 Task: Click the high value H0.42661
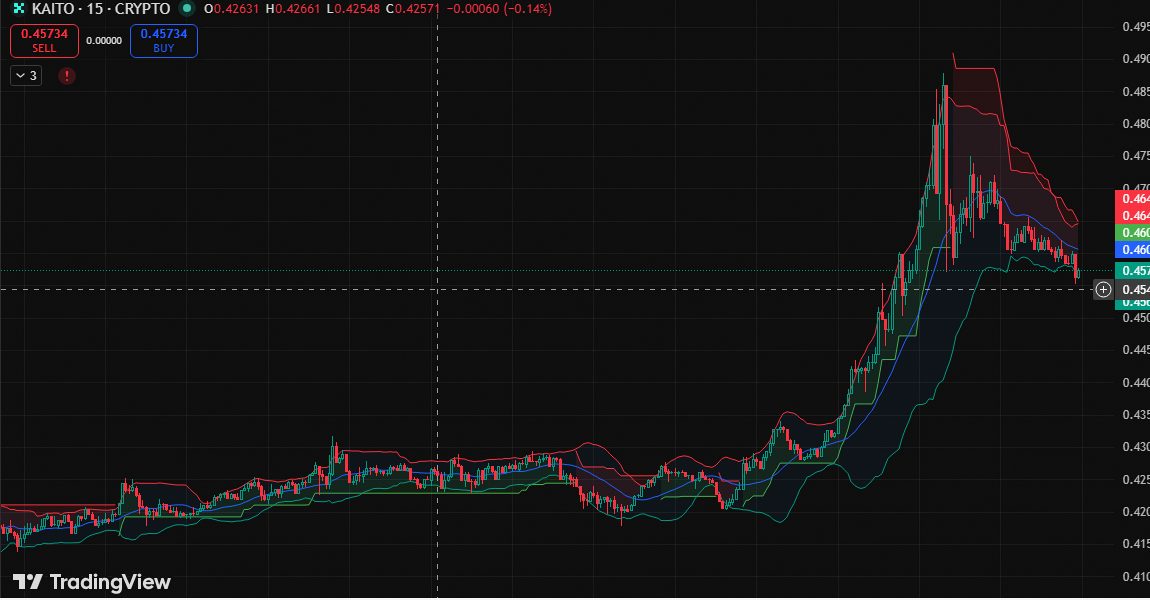point(293,9)
